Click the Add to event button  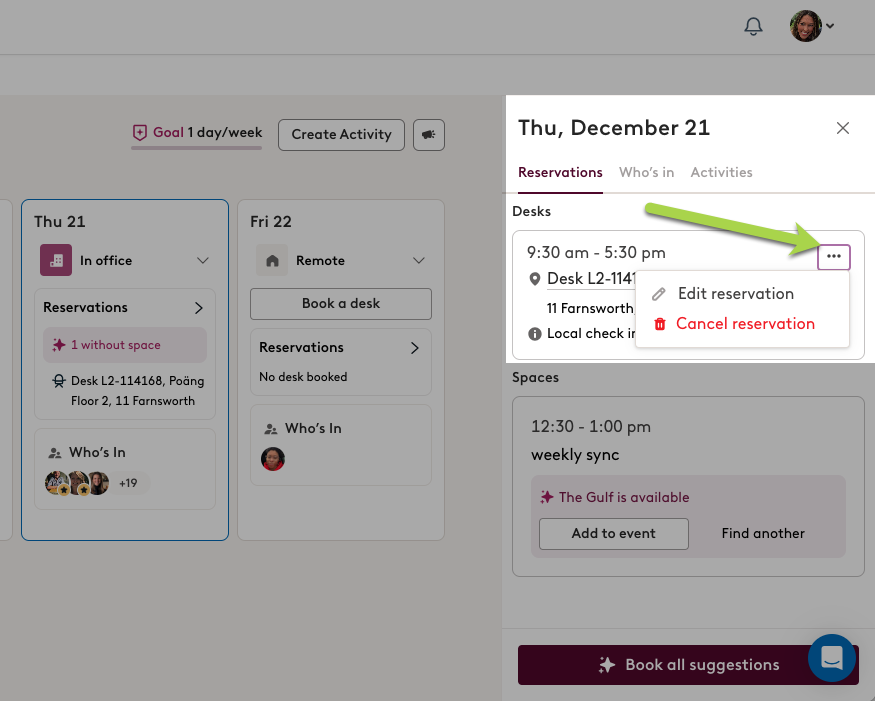613,534
